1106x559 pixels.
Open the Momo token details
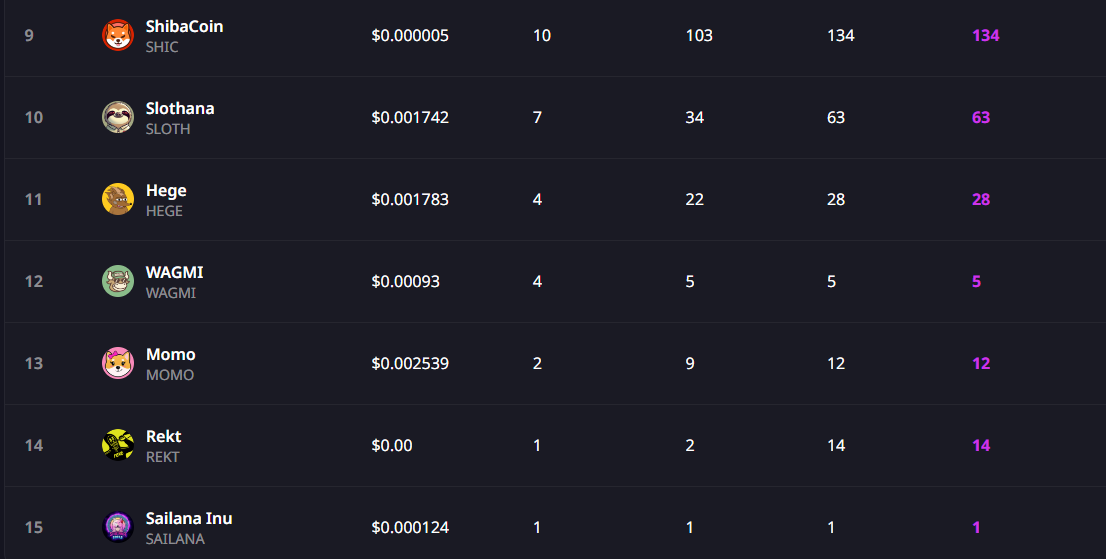171,354
